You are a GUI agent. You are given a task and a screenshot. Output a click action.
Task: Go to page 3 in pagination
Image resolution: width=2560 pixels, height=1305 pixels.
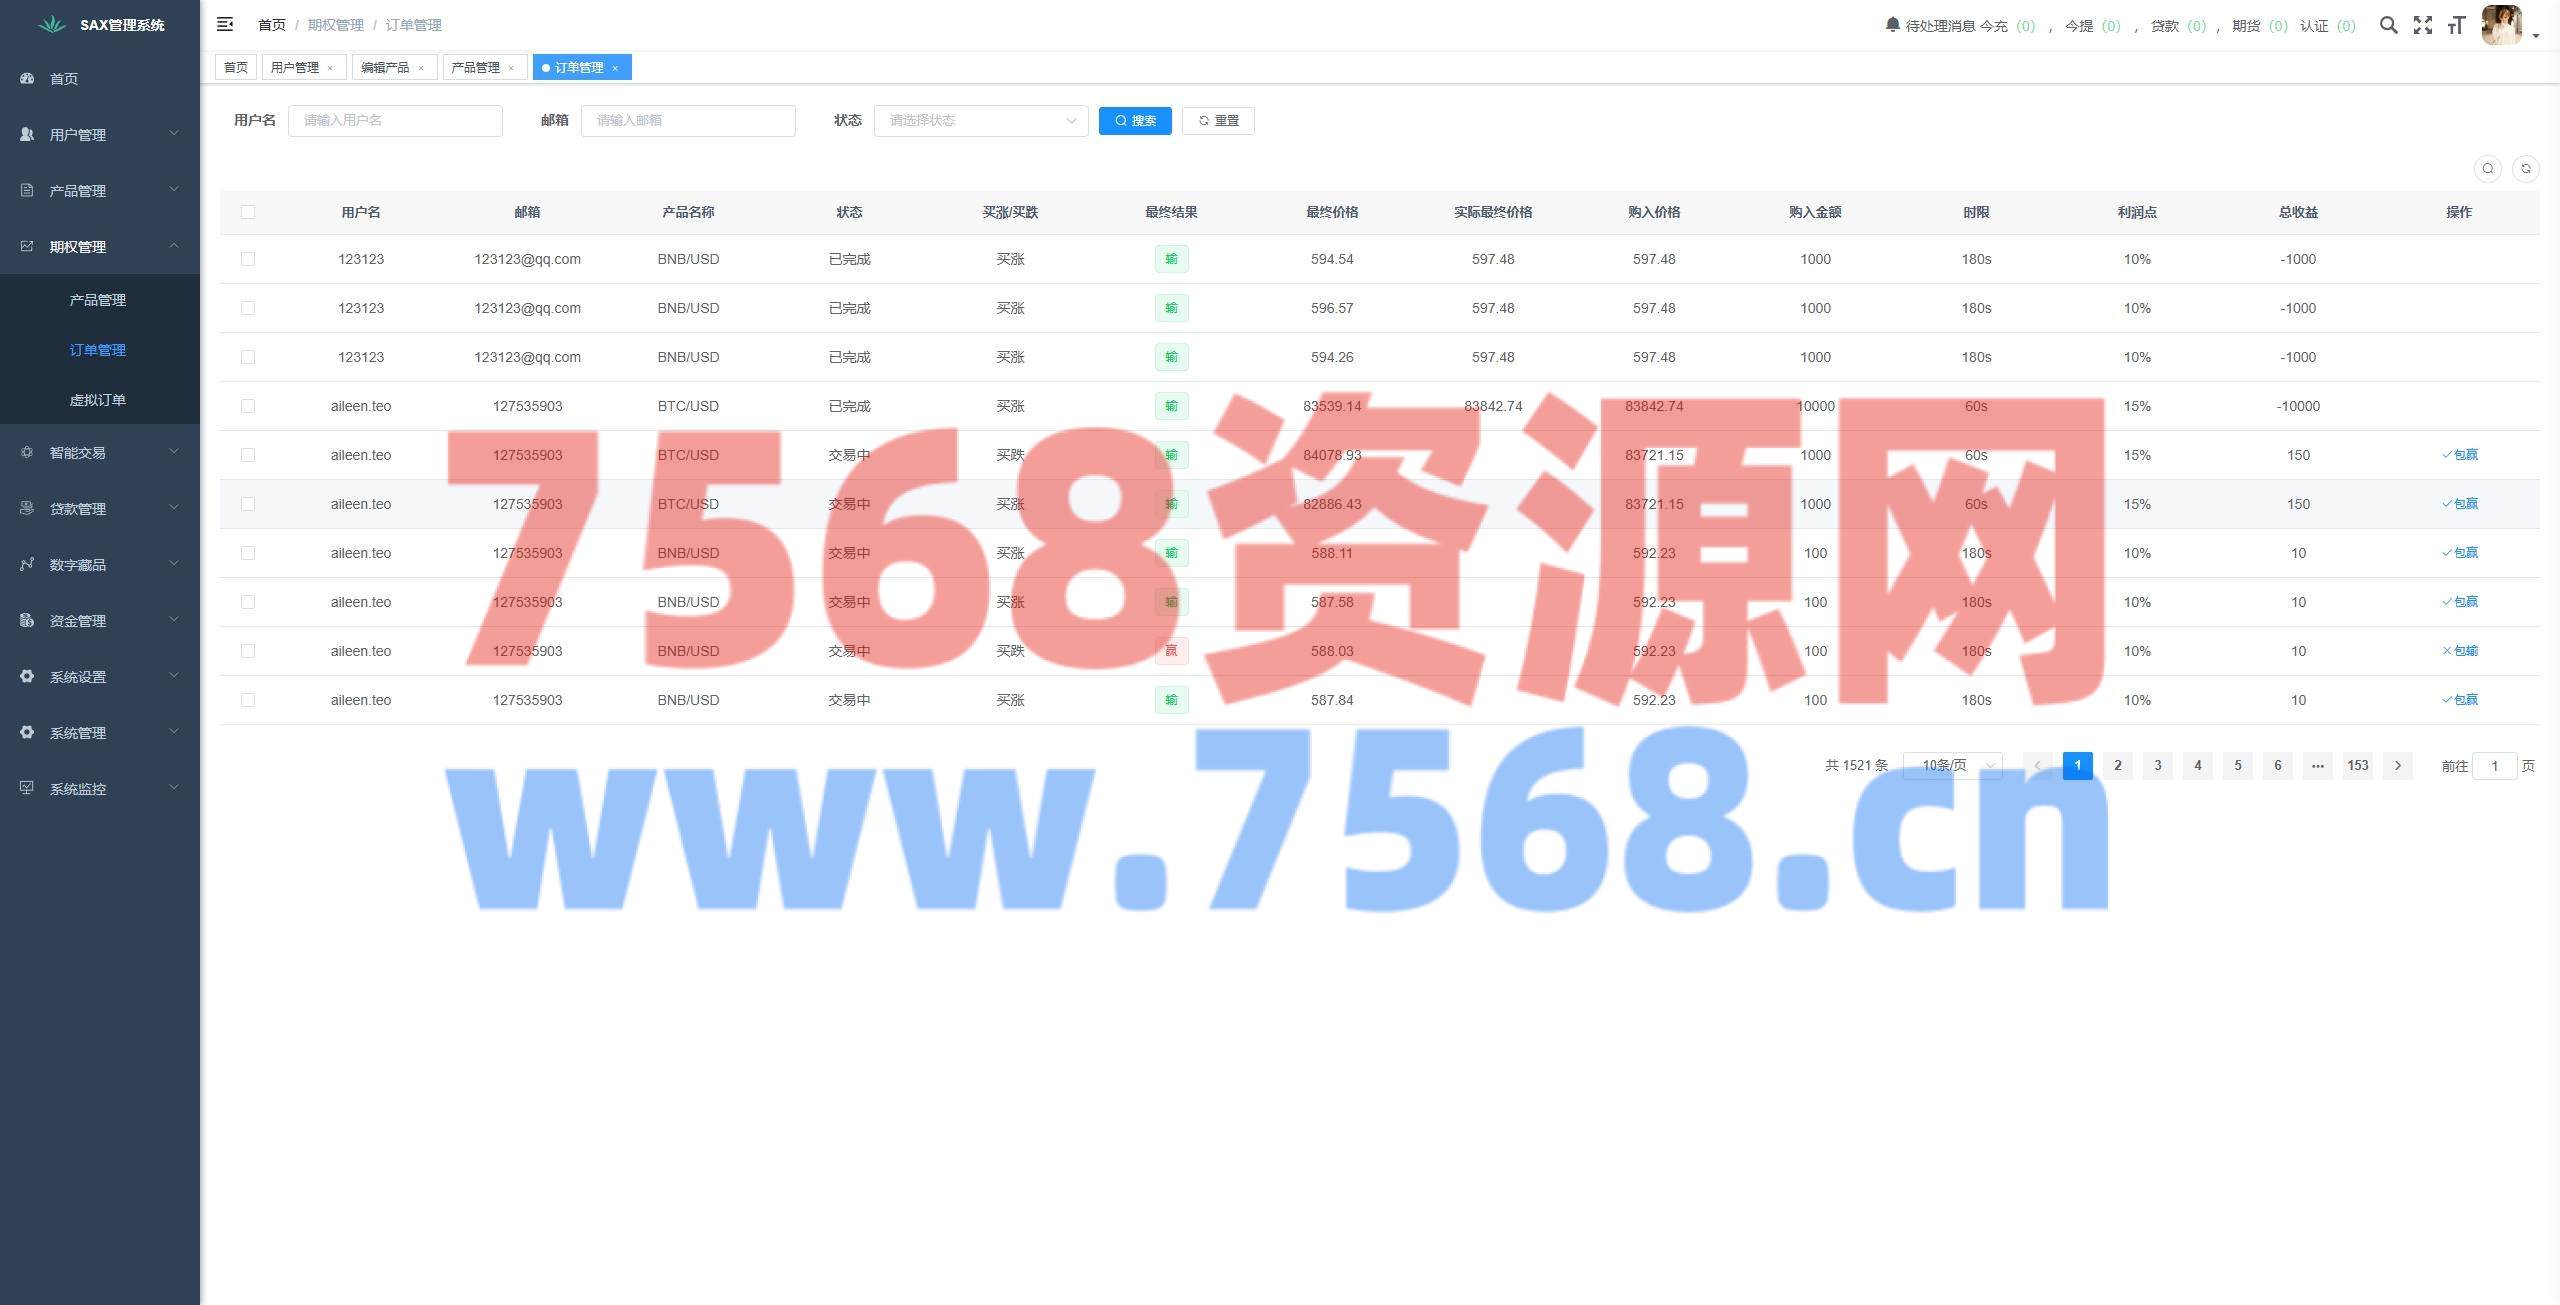(x=2157, y=766)
